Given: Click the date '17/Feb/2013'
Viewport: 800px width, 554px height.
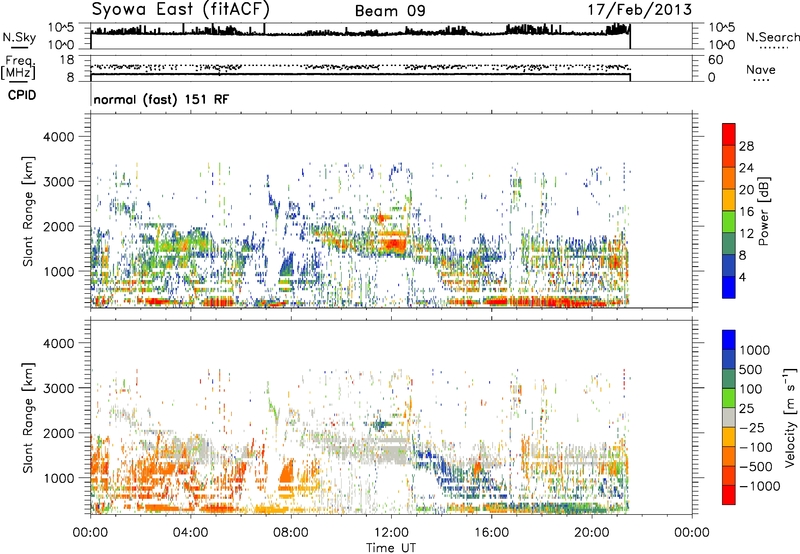Looking at the screenshot, I should click(640, 10).
